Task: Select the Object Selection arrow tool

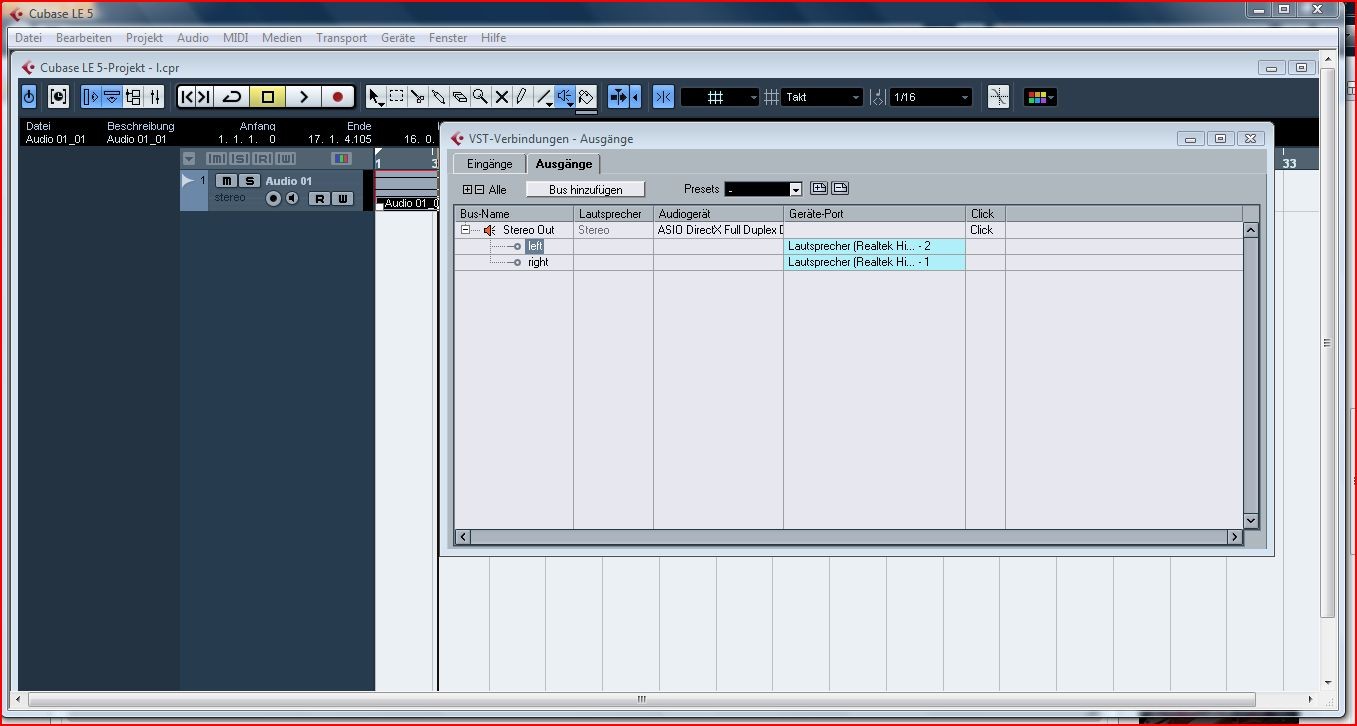Action: (376, 97)
